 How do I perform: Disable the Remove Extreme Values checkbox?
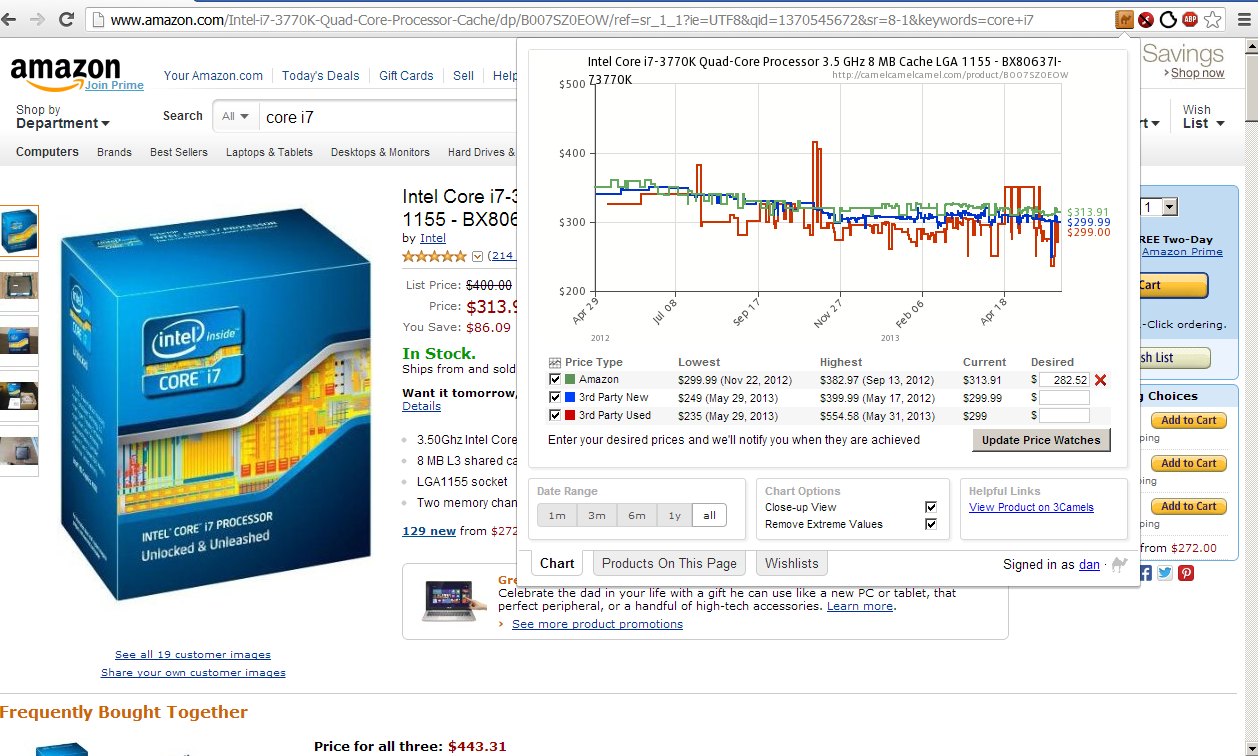point(931,524)
